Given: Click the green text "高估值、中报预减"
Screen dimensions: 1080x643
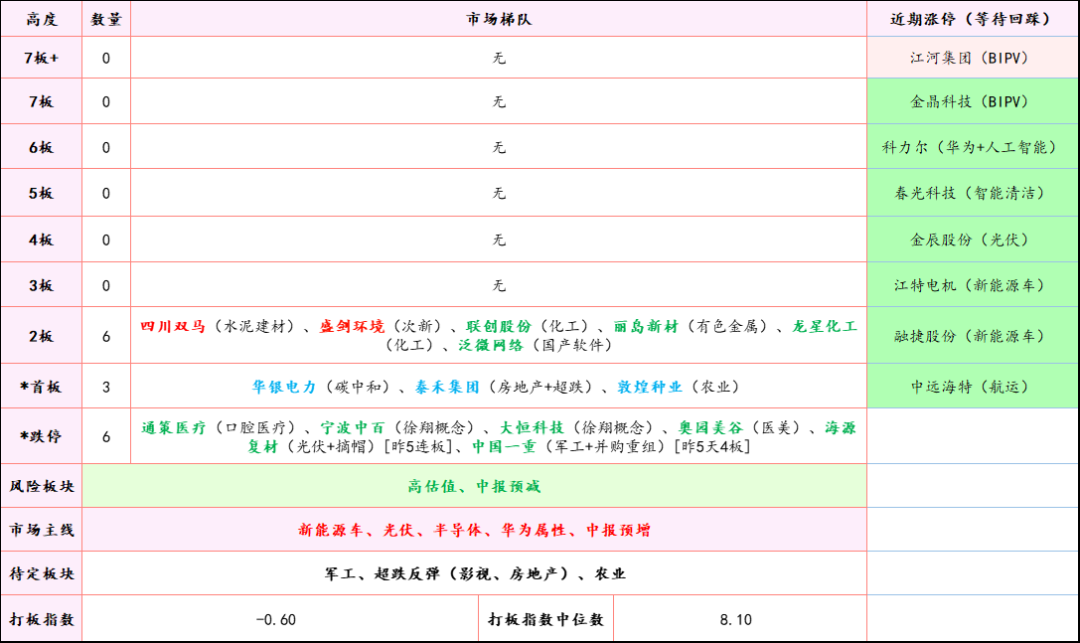Looking at the screenshot, I should 474,487.
